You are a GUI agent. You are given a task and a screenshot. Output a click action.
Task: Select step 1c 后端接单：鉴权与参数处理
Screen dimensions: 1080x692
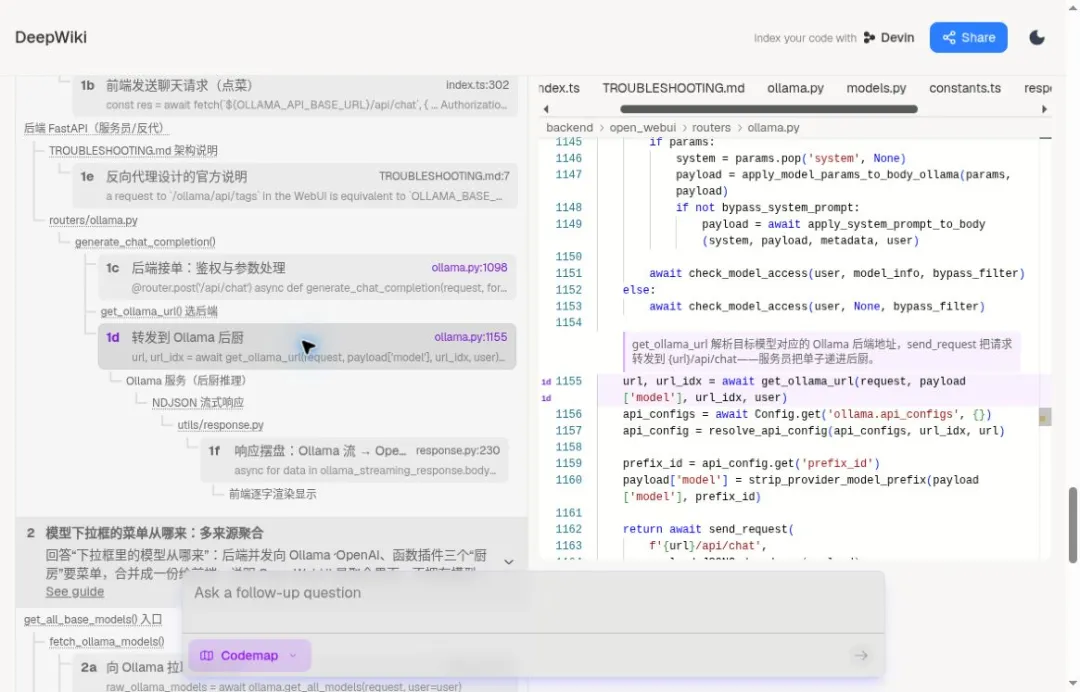pos(307,277)
